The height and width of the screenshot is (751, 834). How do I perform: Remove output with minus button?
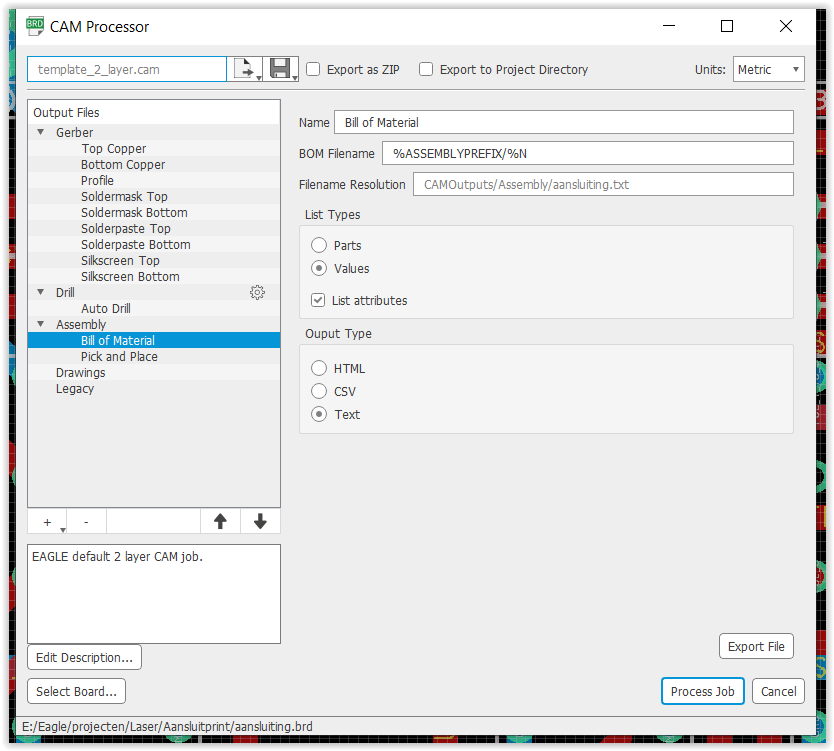(x=86, y=522)
